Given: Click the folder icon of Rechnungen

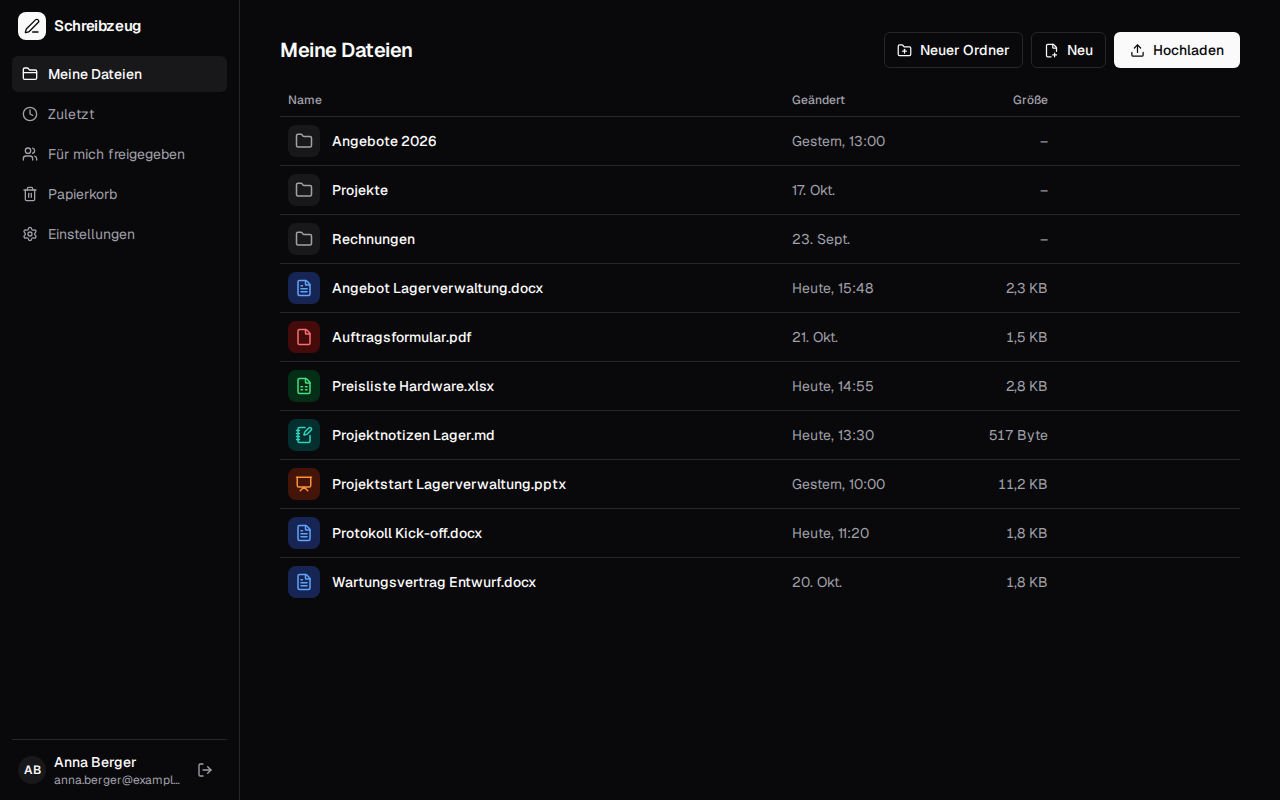Looking at the screenshot, I should point(304,239).
